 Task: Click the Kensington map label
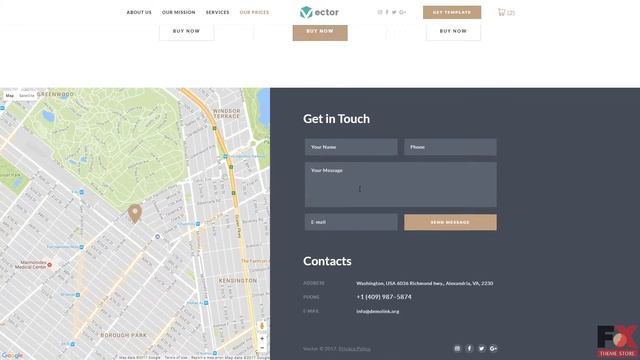[x=238, y=281]
